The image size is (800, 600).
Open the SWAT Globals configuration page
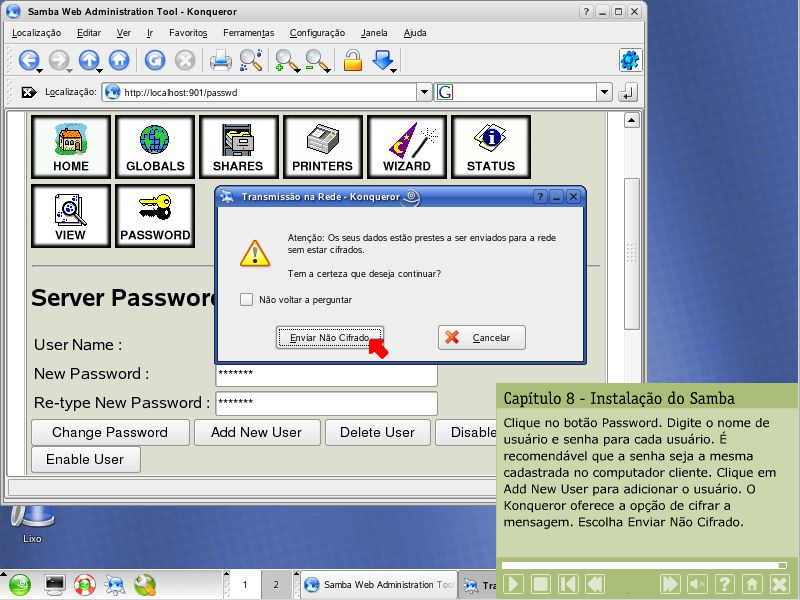155,147
